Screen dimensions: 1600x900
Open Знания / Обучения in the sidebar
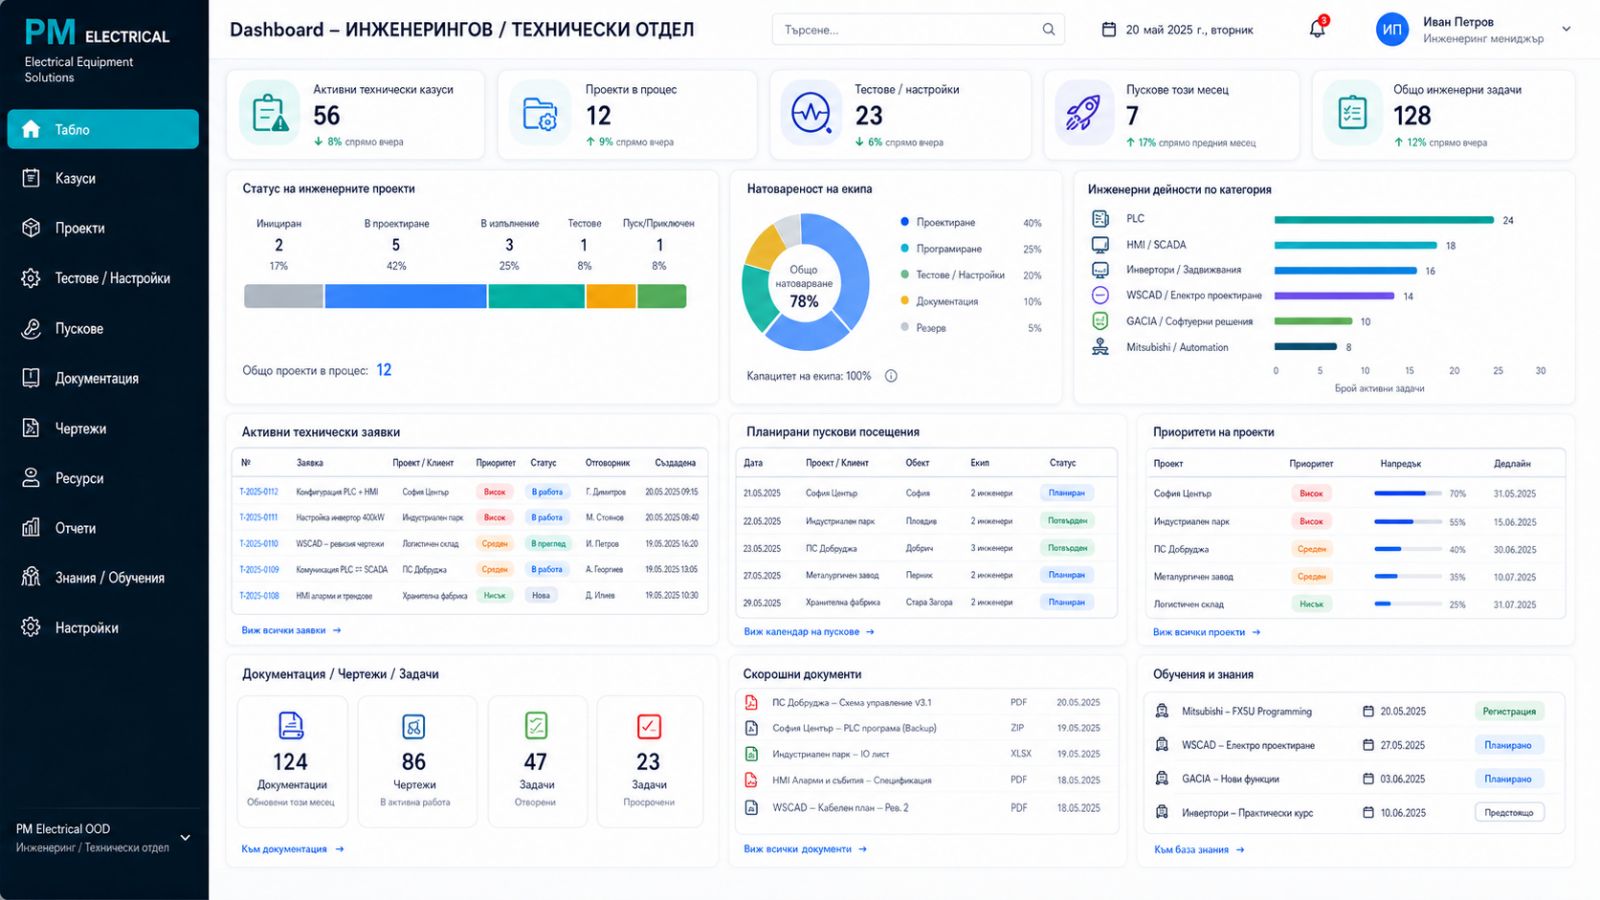point(103,578)
